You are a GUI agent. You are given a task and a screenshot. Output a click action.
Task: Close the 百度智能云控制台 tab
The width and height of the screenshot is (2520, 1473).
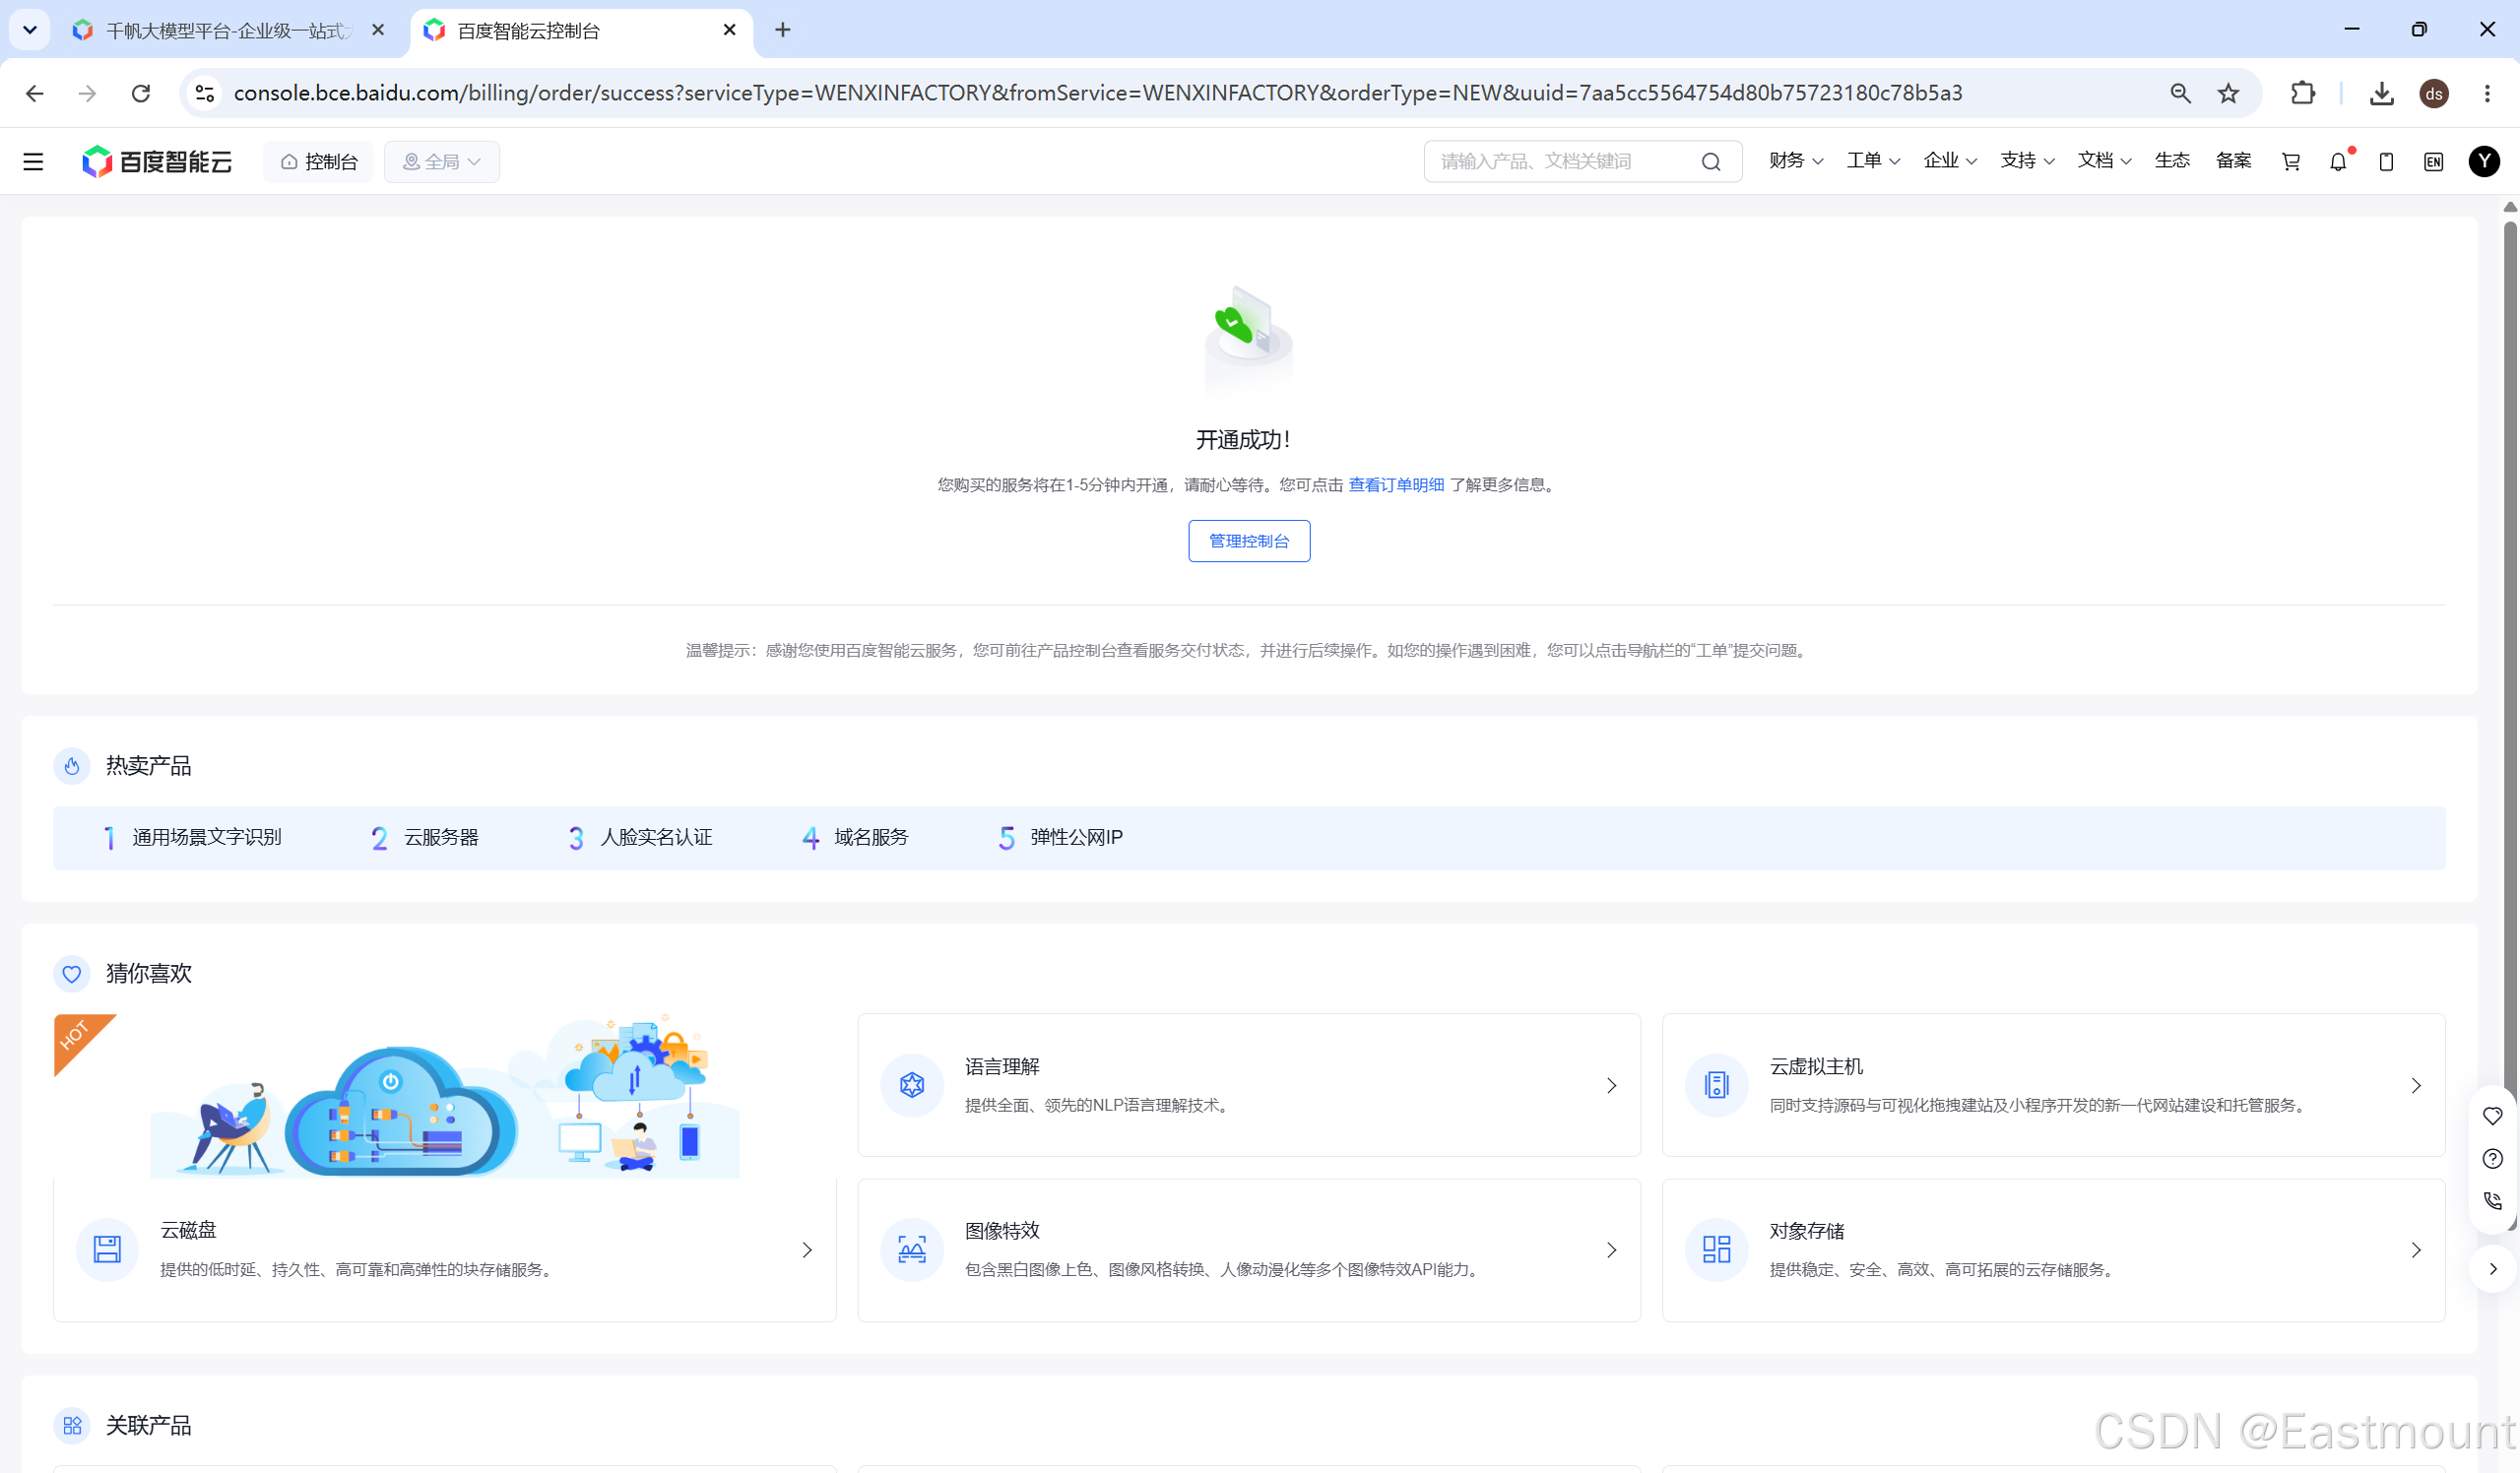(729, 30)
